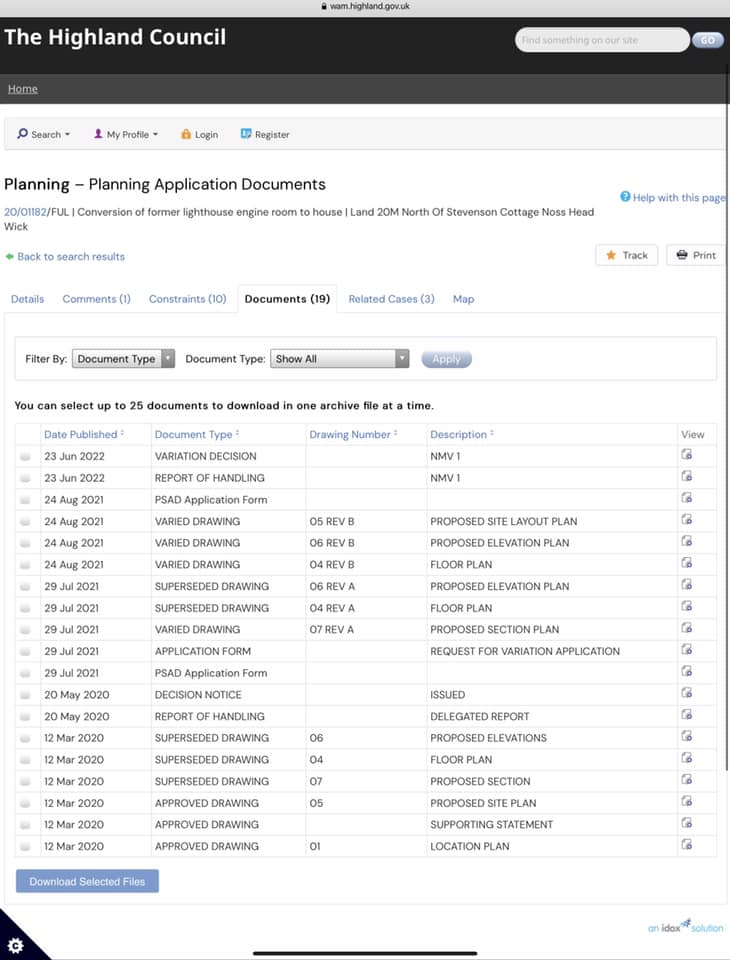This screenshot has height=960, width=730.
Task: Open the 20/01182 reference link
Action: [25, 212]
